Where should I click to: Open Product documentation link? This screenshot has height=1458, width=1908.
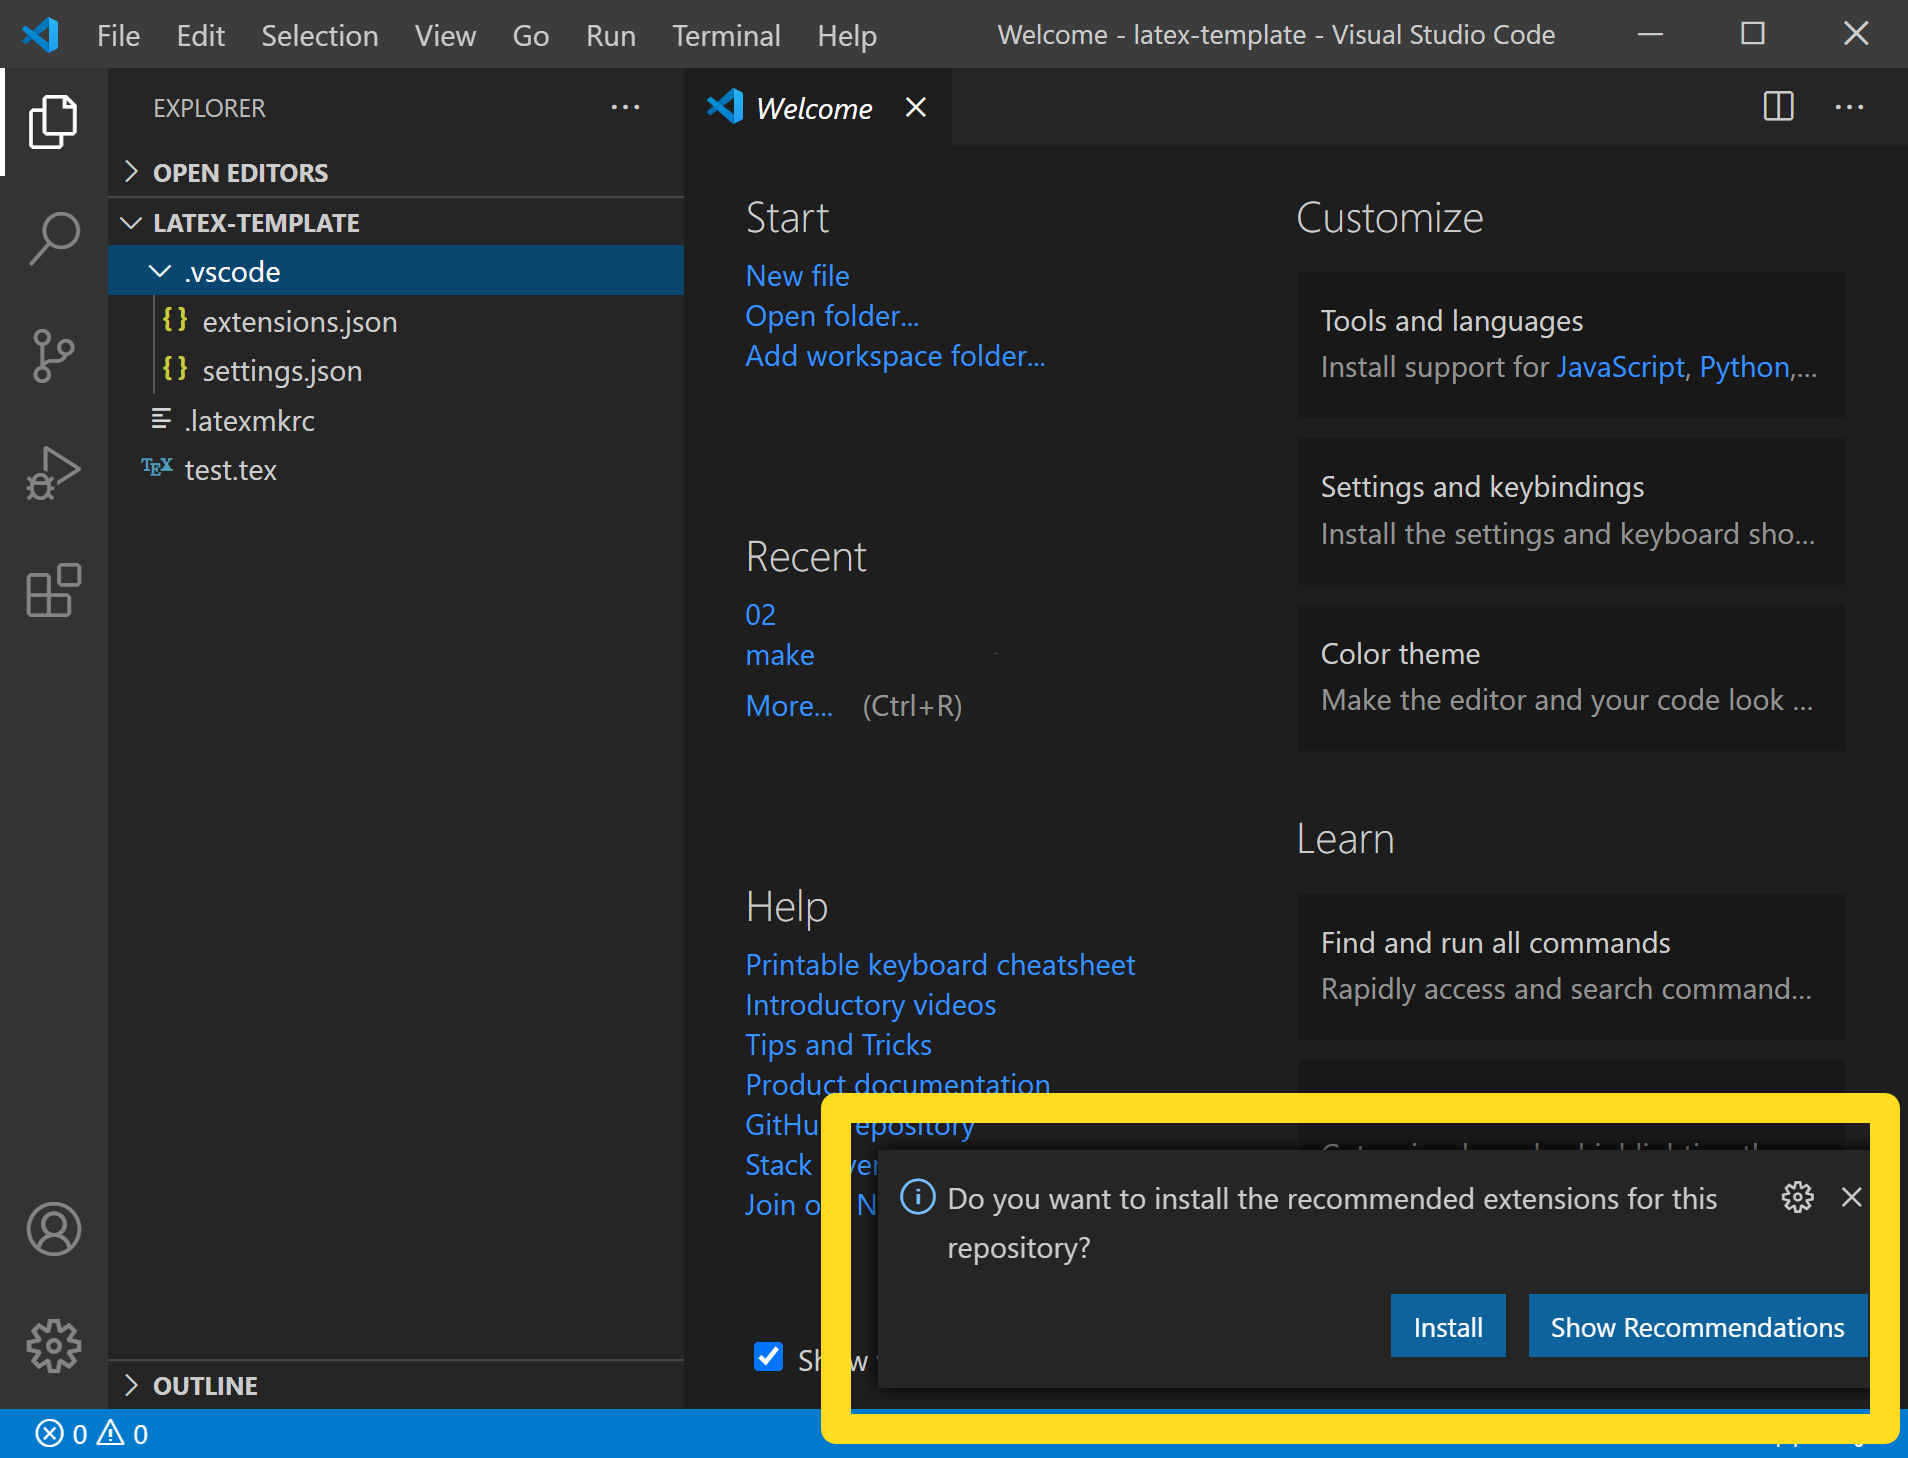tap(897, 1084)
